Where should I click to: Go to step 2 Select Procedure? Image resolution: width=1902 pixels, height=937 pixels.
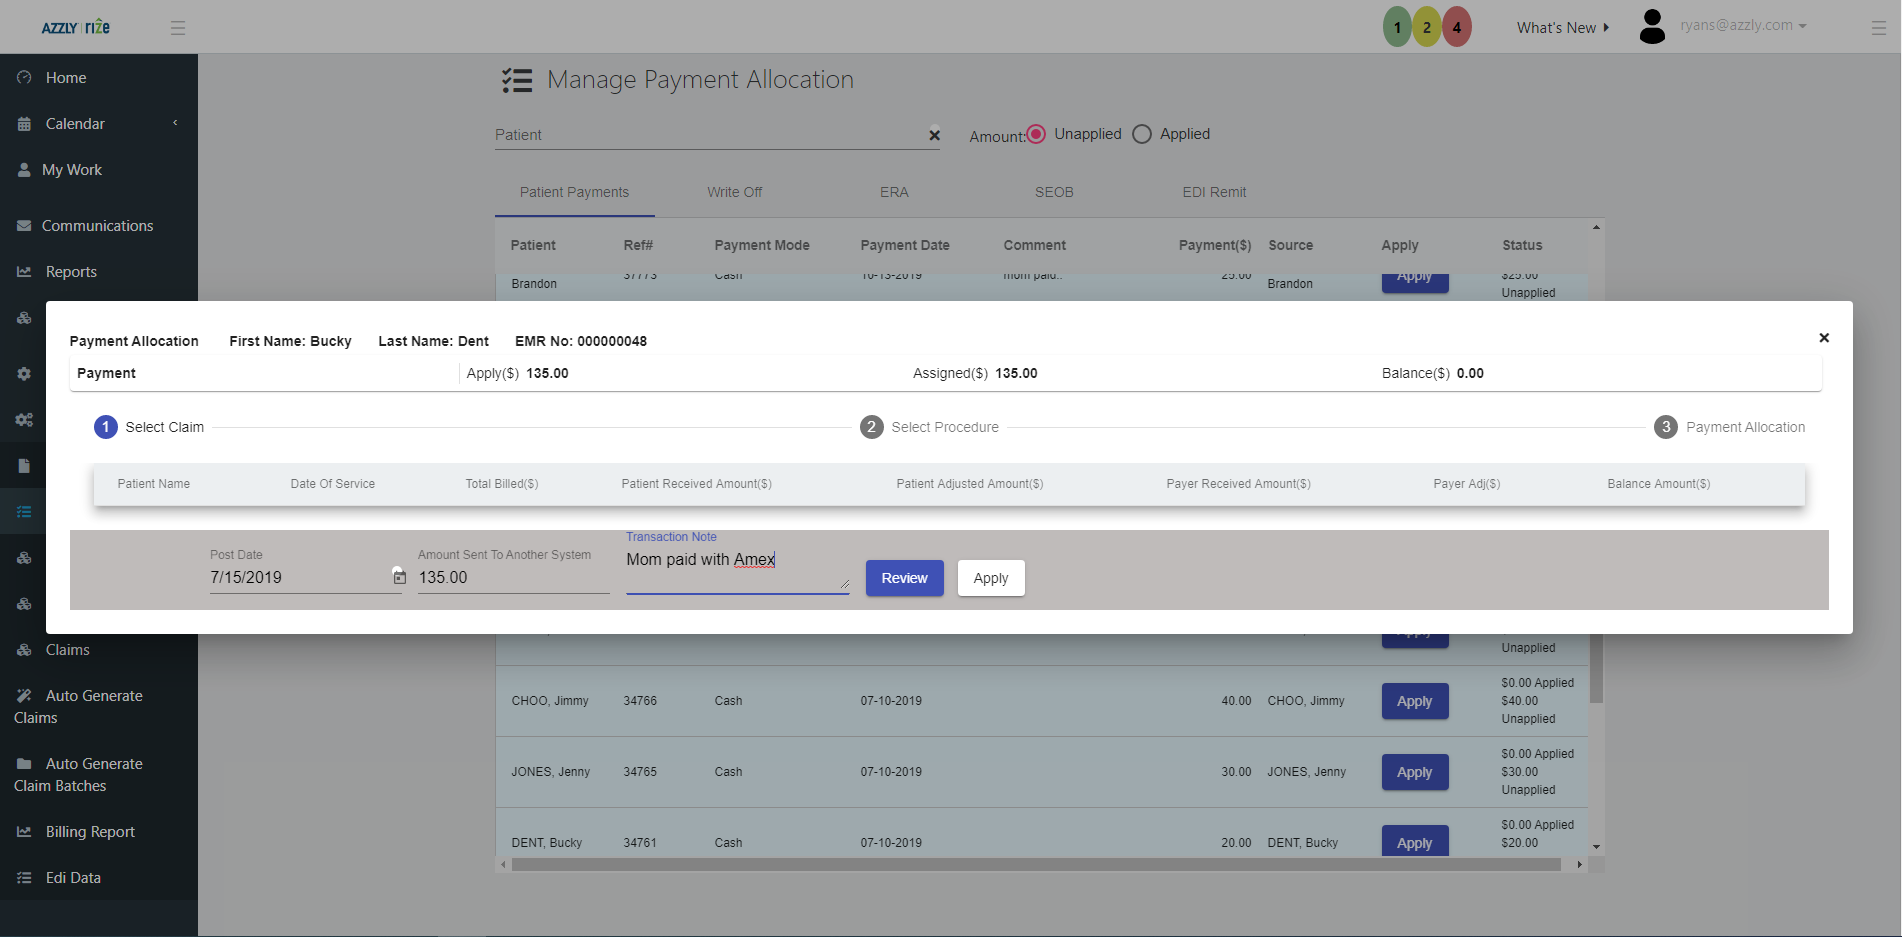pyautogui.click(x=872, y=427)
